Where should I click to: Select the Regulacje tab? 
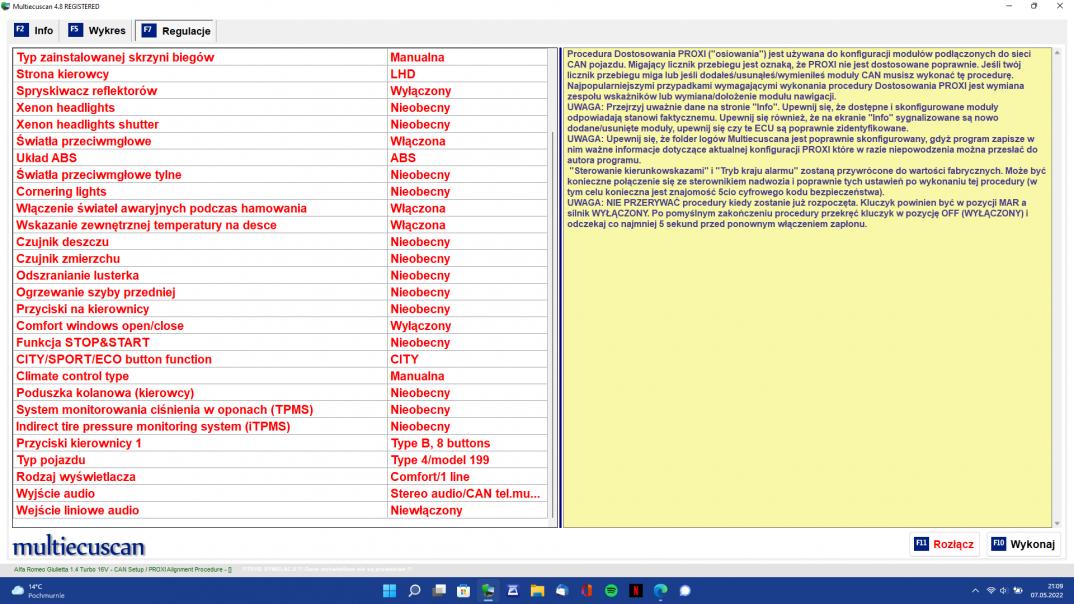[x=176, y=31]
